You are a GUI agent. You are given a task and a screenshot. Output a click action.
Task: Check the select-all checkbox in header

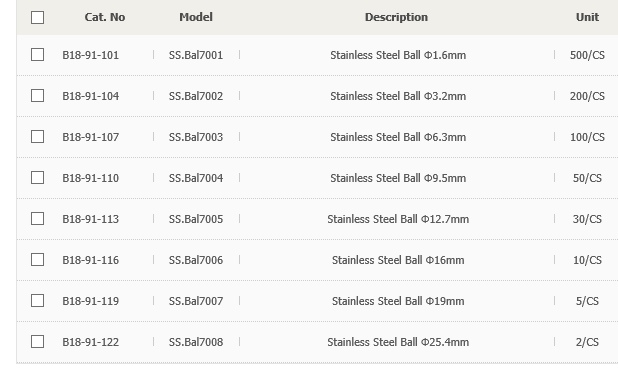[37, 17]
